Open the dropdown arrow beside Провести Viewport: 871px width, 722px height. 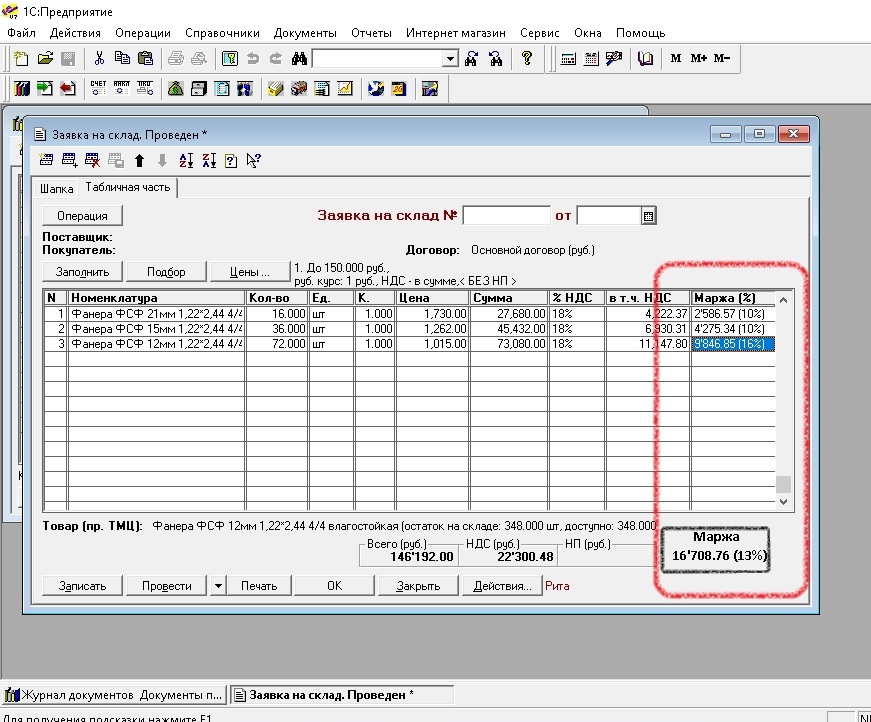point(218,586)
